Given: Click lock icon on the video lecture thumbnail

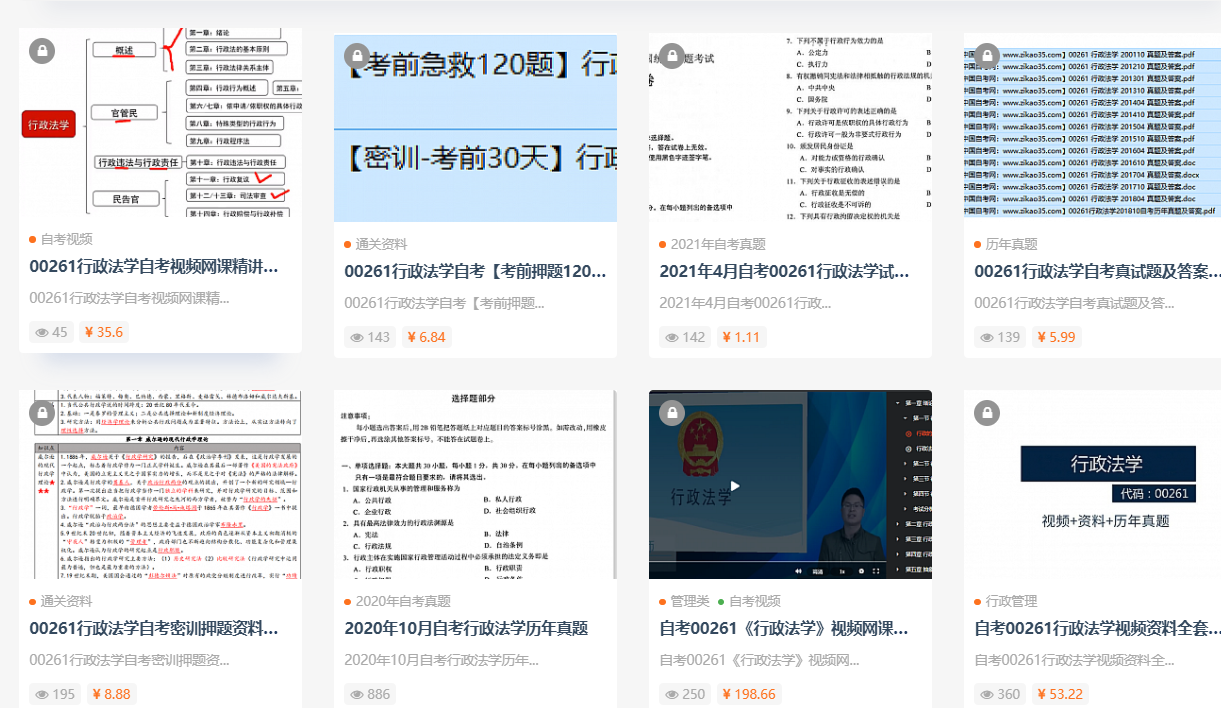Looking at the screenshot, I should click(672, 412).
